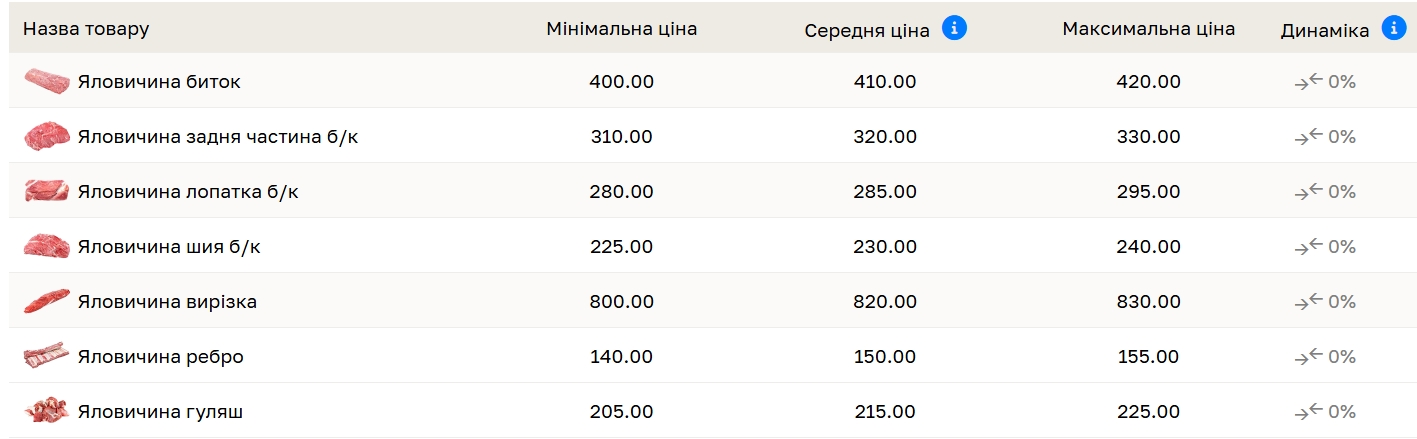Click the Яловичина лопатка product image

(x=46, y=191)
